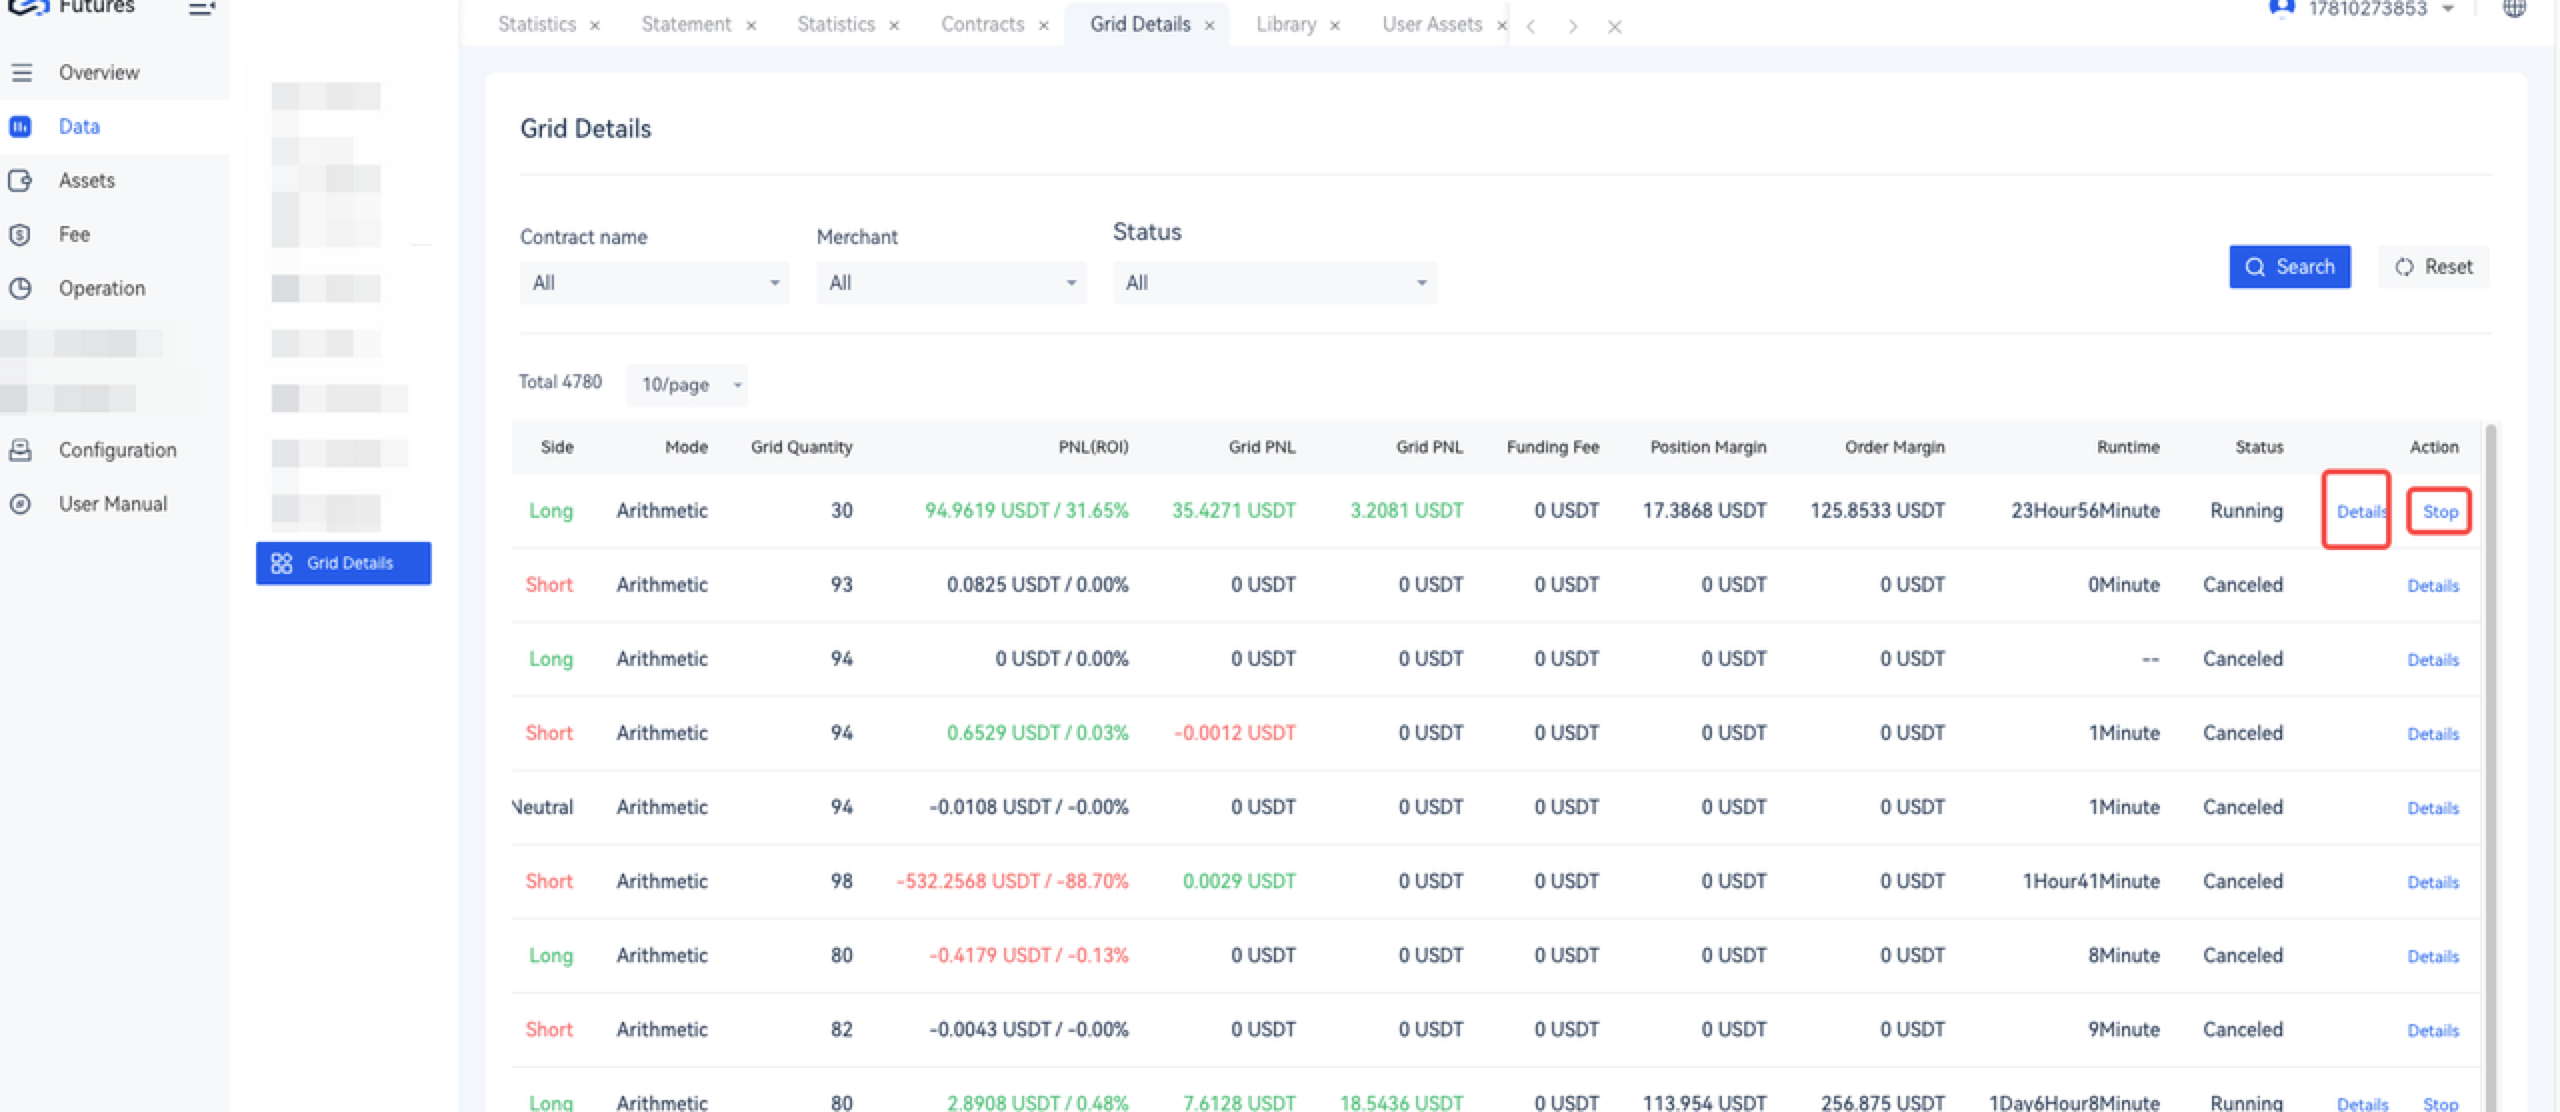
Task: Switch to the User Assets tab
Action: point(1432,24)
